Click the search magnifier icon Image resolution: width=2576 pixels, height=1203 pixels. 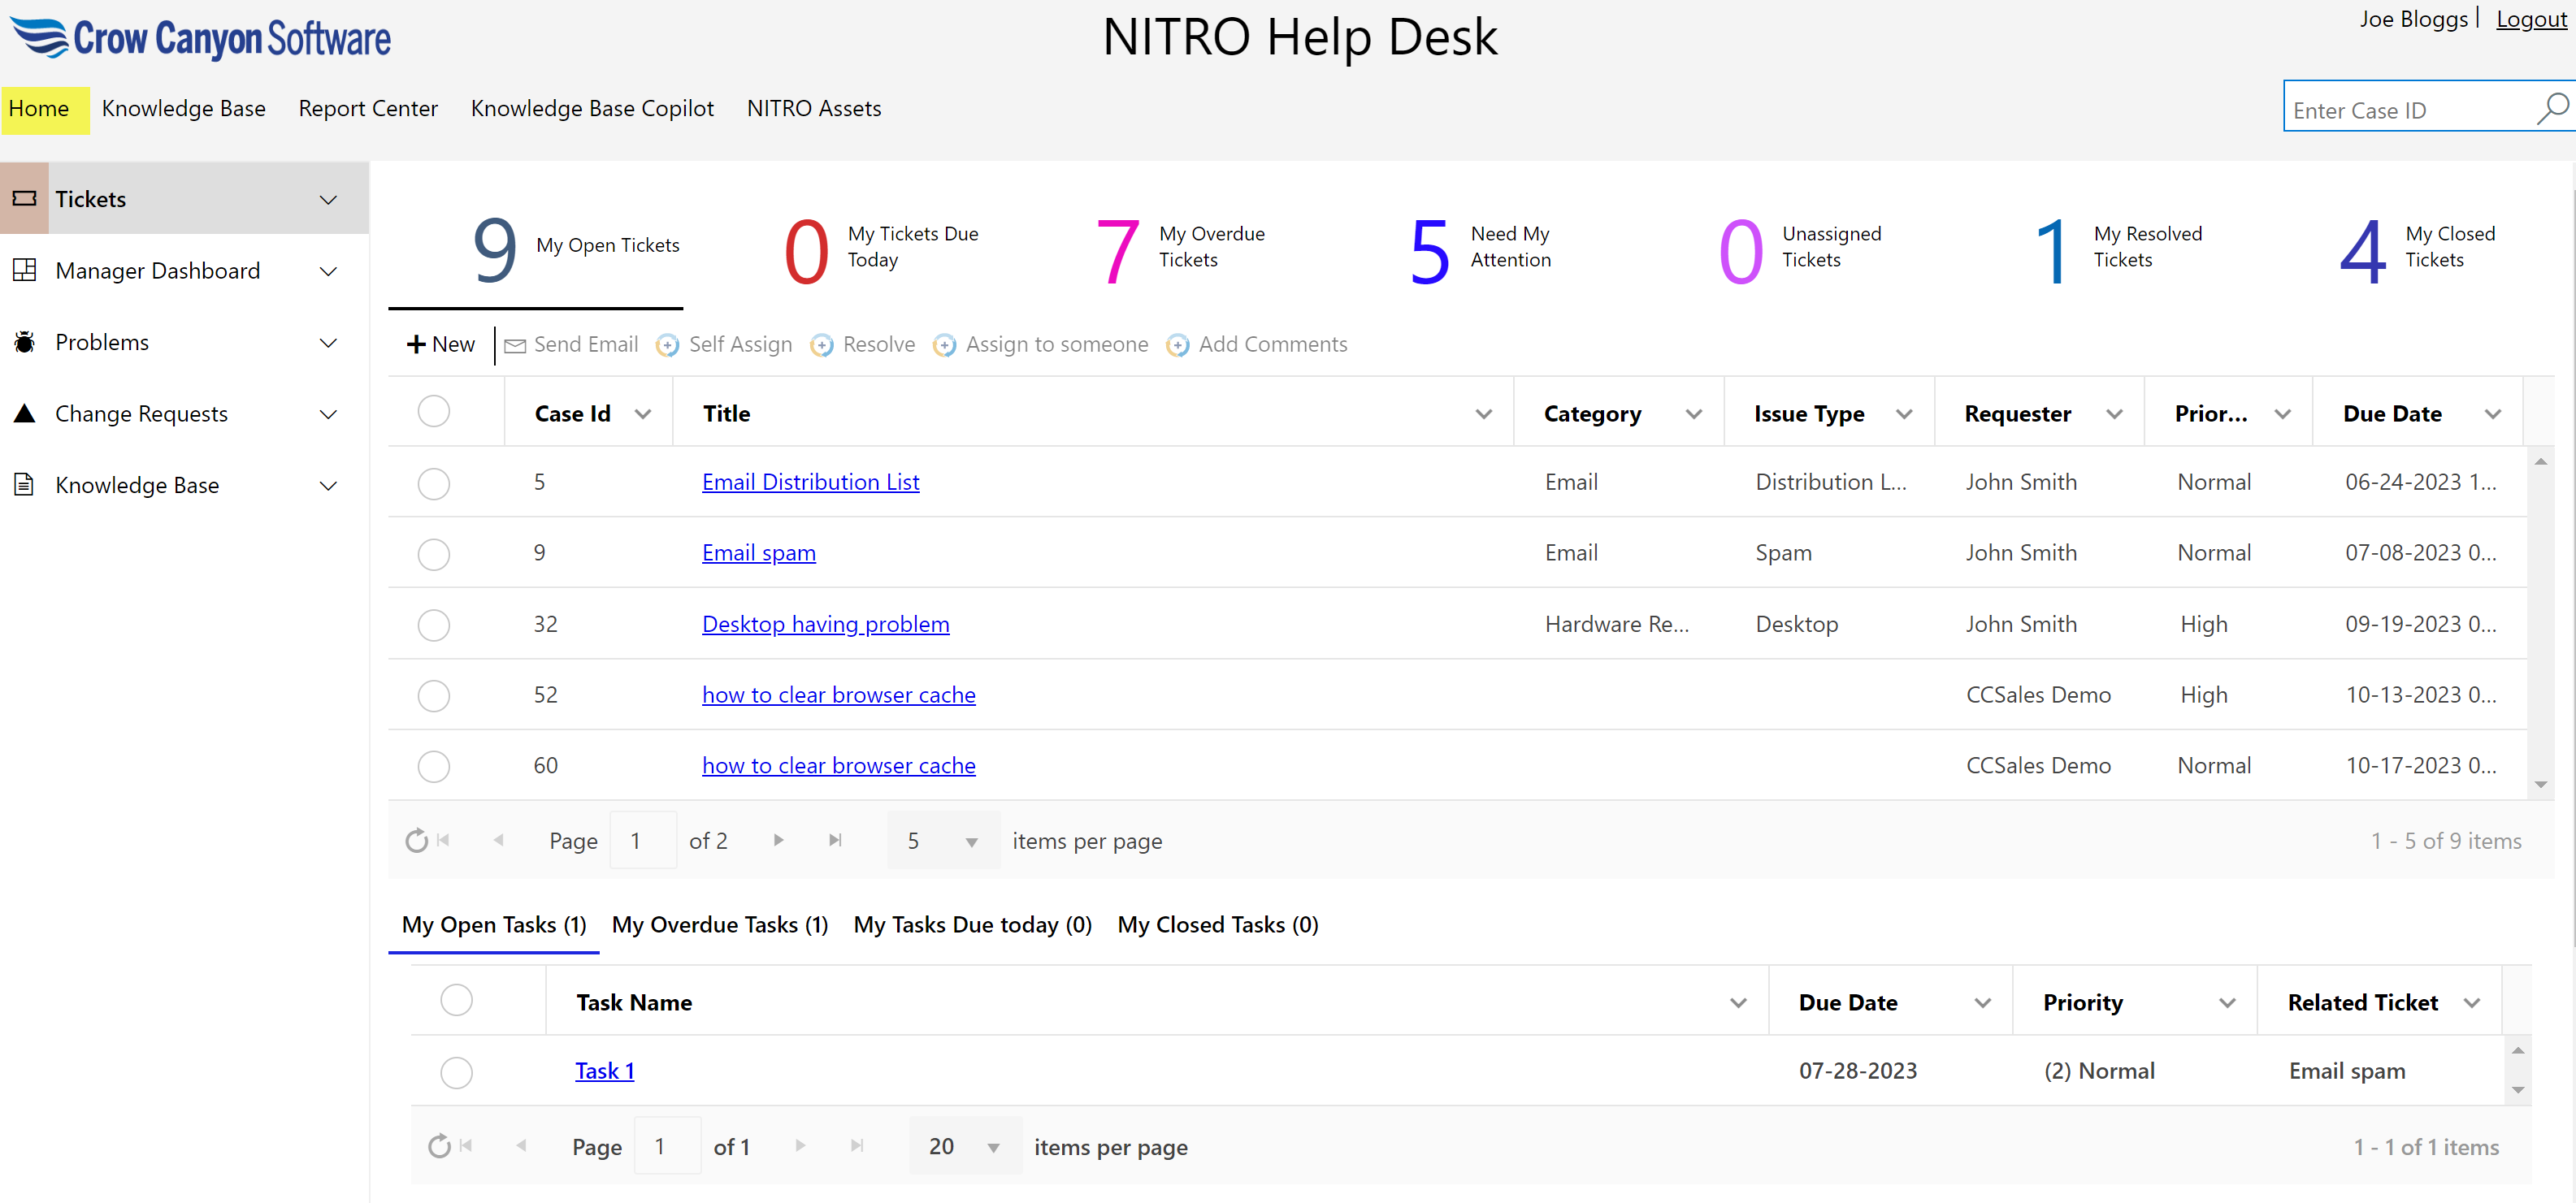click(x=2550, y=108)
